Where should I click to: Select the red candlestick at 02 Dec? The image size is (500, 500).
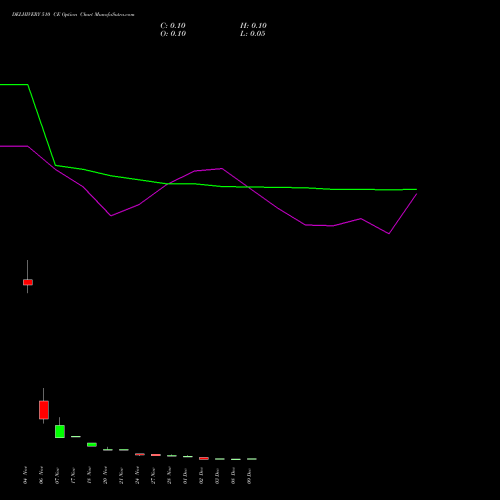[x=204, y=458]
